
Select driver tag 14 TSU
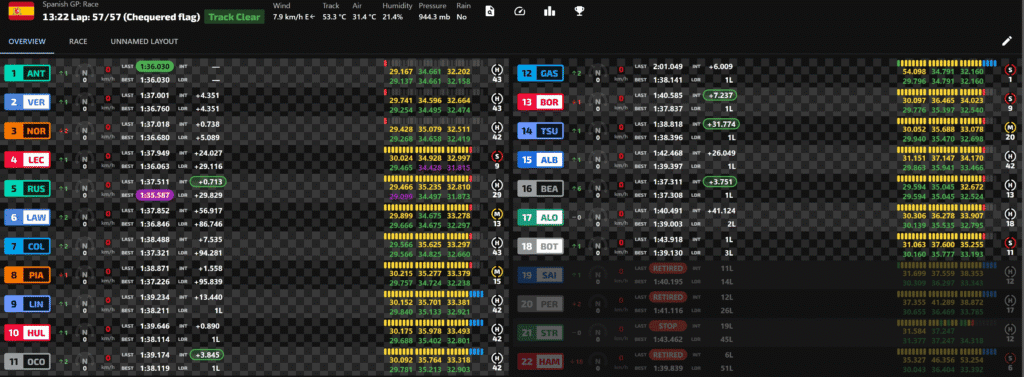coord(541,131)
